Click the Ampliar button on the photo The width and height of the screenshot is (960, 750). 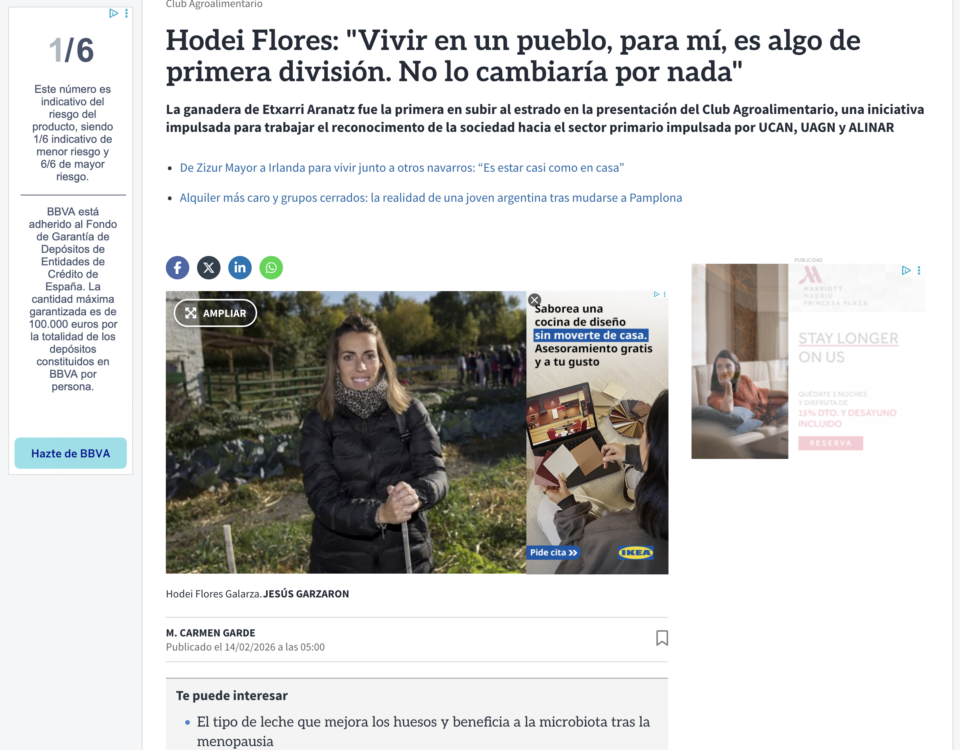pos(216,313)
